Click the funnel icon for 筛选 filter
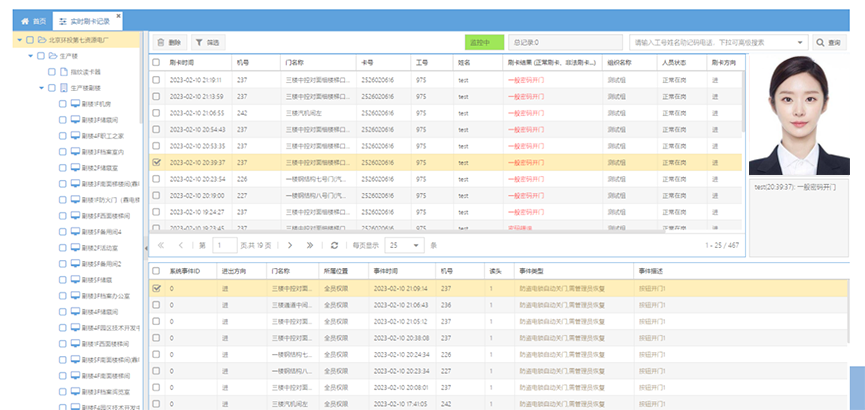 coord(201,43)
